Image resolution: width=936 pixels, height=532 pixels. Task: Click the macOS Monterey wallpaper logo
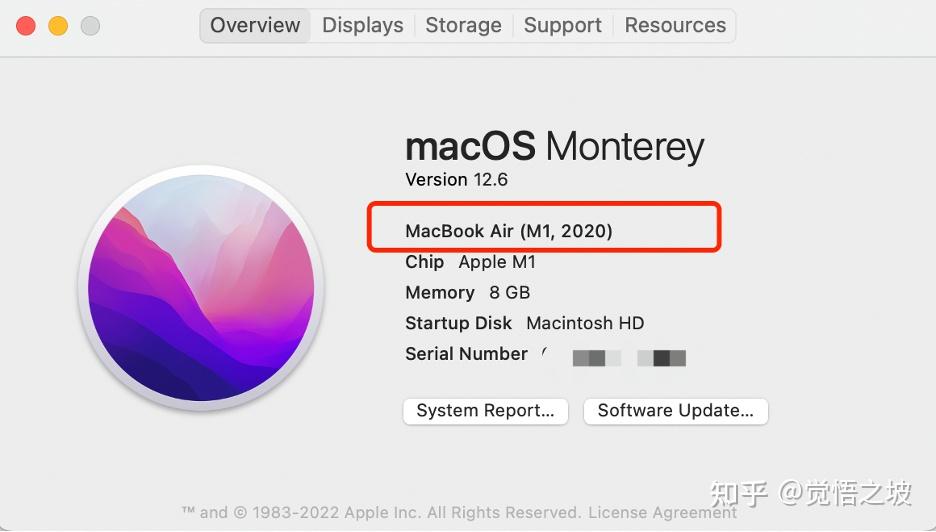(201, 288)
